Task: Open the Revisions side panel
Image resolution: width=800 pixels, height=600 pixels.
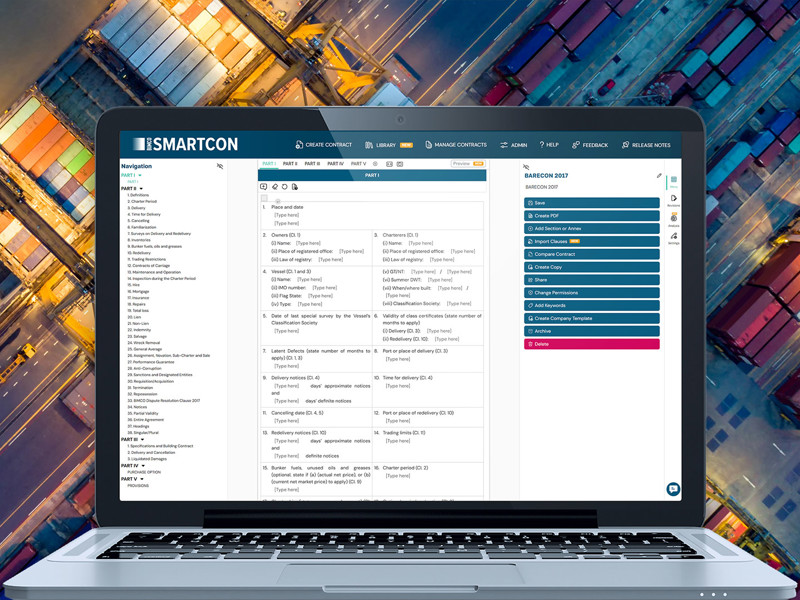Action: pos(673,200)
